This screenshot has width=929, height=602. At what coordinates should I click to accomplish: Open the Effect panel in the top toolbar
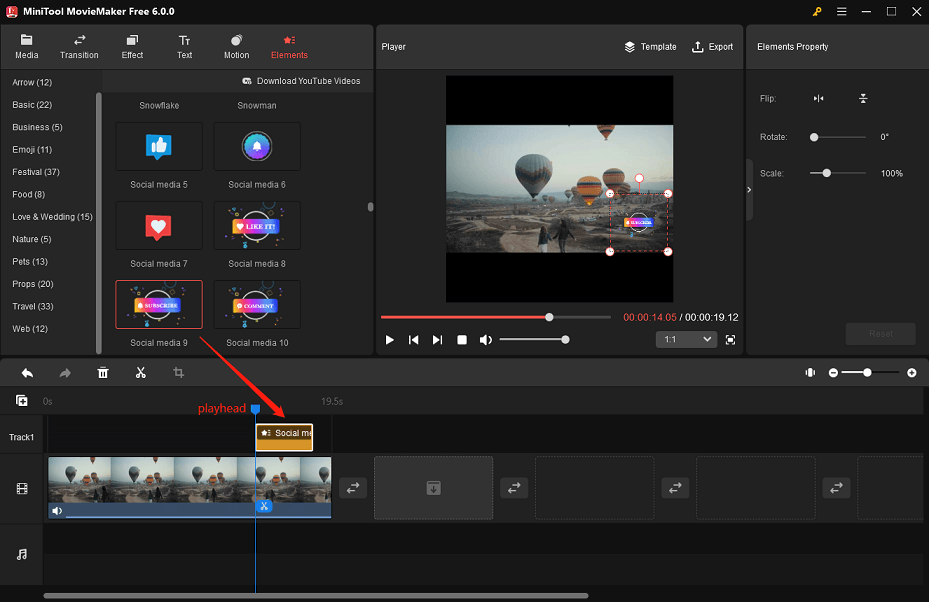[132, 46]
